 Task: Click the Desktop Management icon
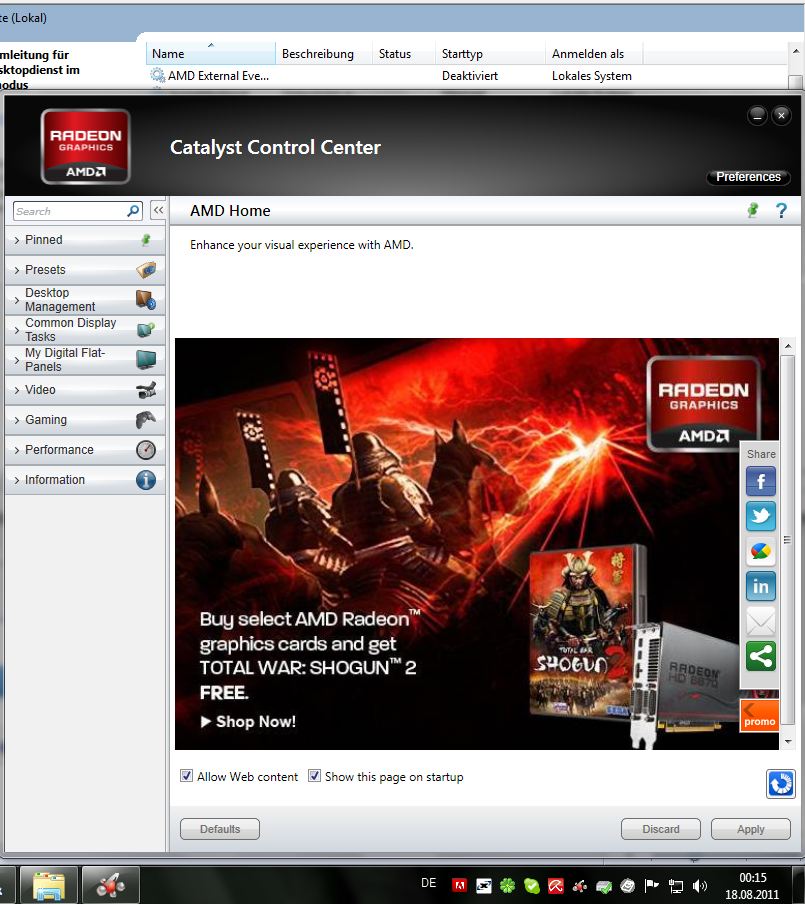tap(146, 300)
